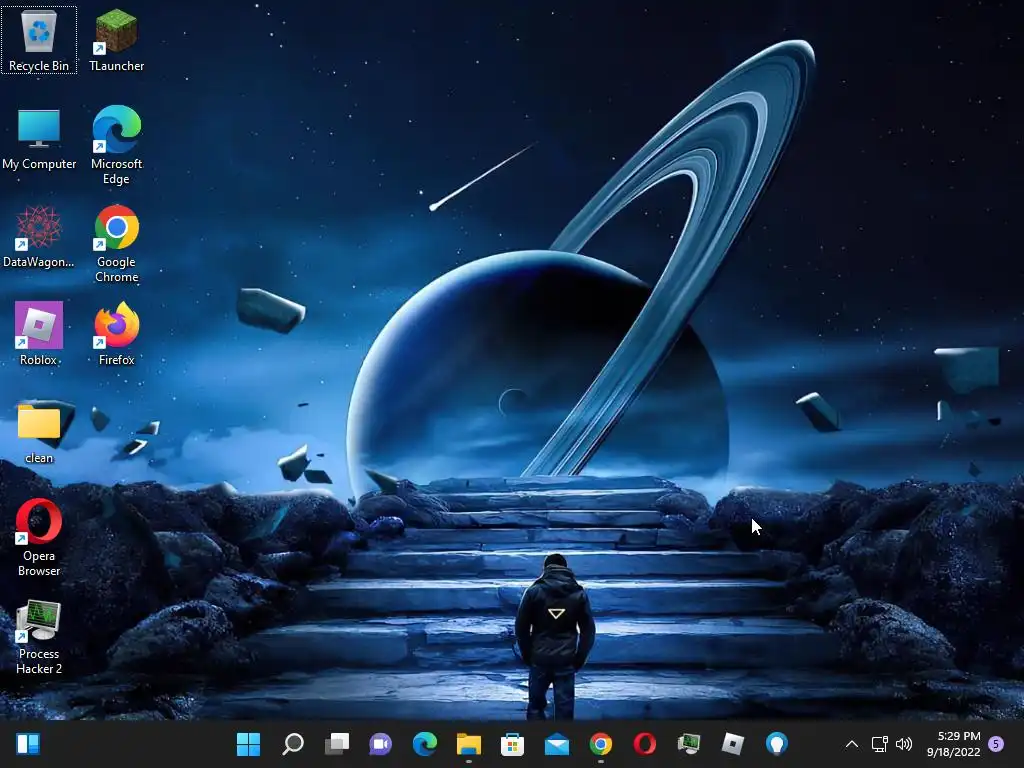Open Roblox from the taskbar
The width and height of the screenshot is (1024, 768).
click(733, 743)
